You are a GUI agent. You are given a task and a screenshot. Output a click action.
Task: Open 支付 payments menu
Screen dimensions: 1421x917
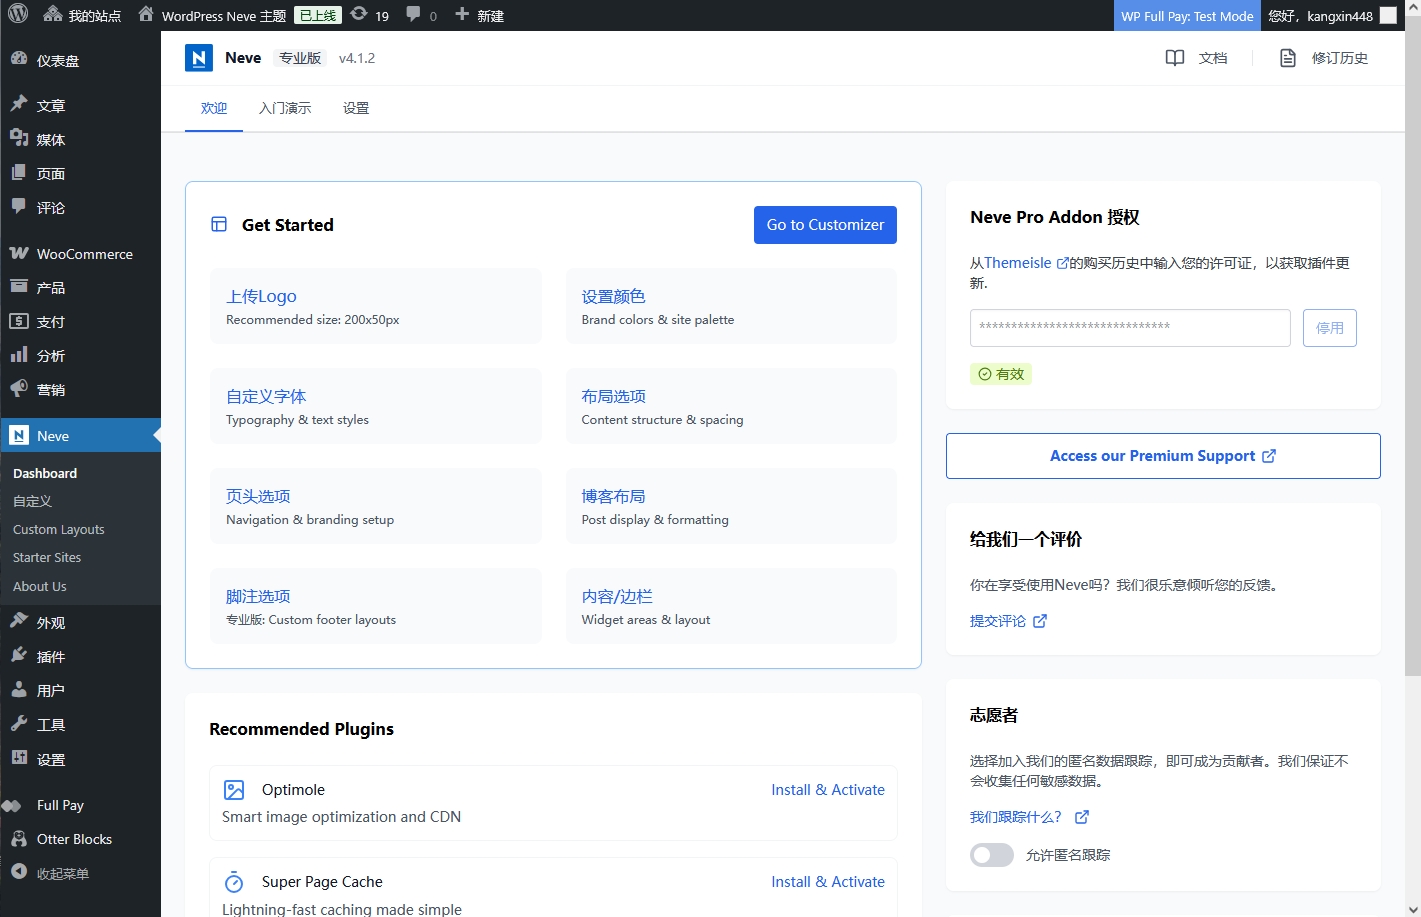pos(80,321)
